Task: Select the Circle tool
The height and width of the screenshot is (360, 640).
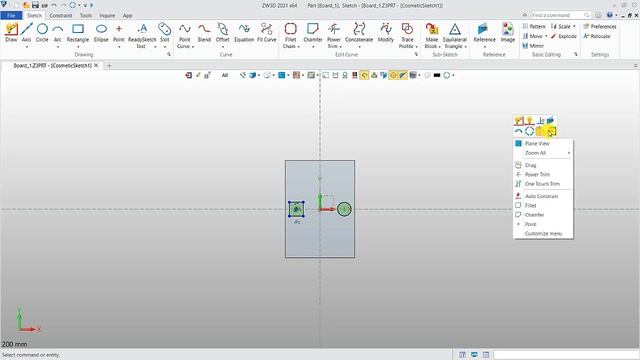Action: (x=42, y=33)
